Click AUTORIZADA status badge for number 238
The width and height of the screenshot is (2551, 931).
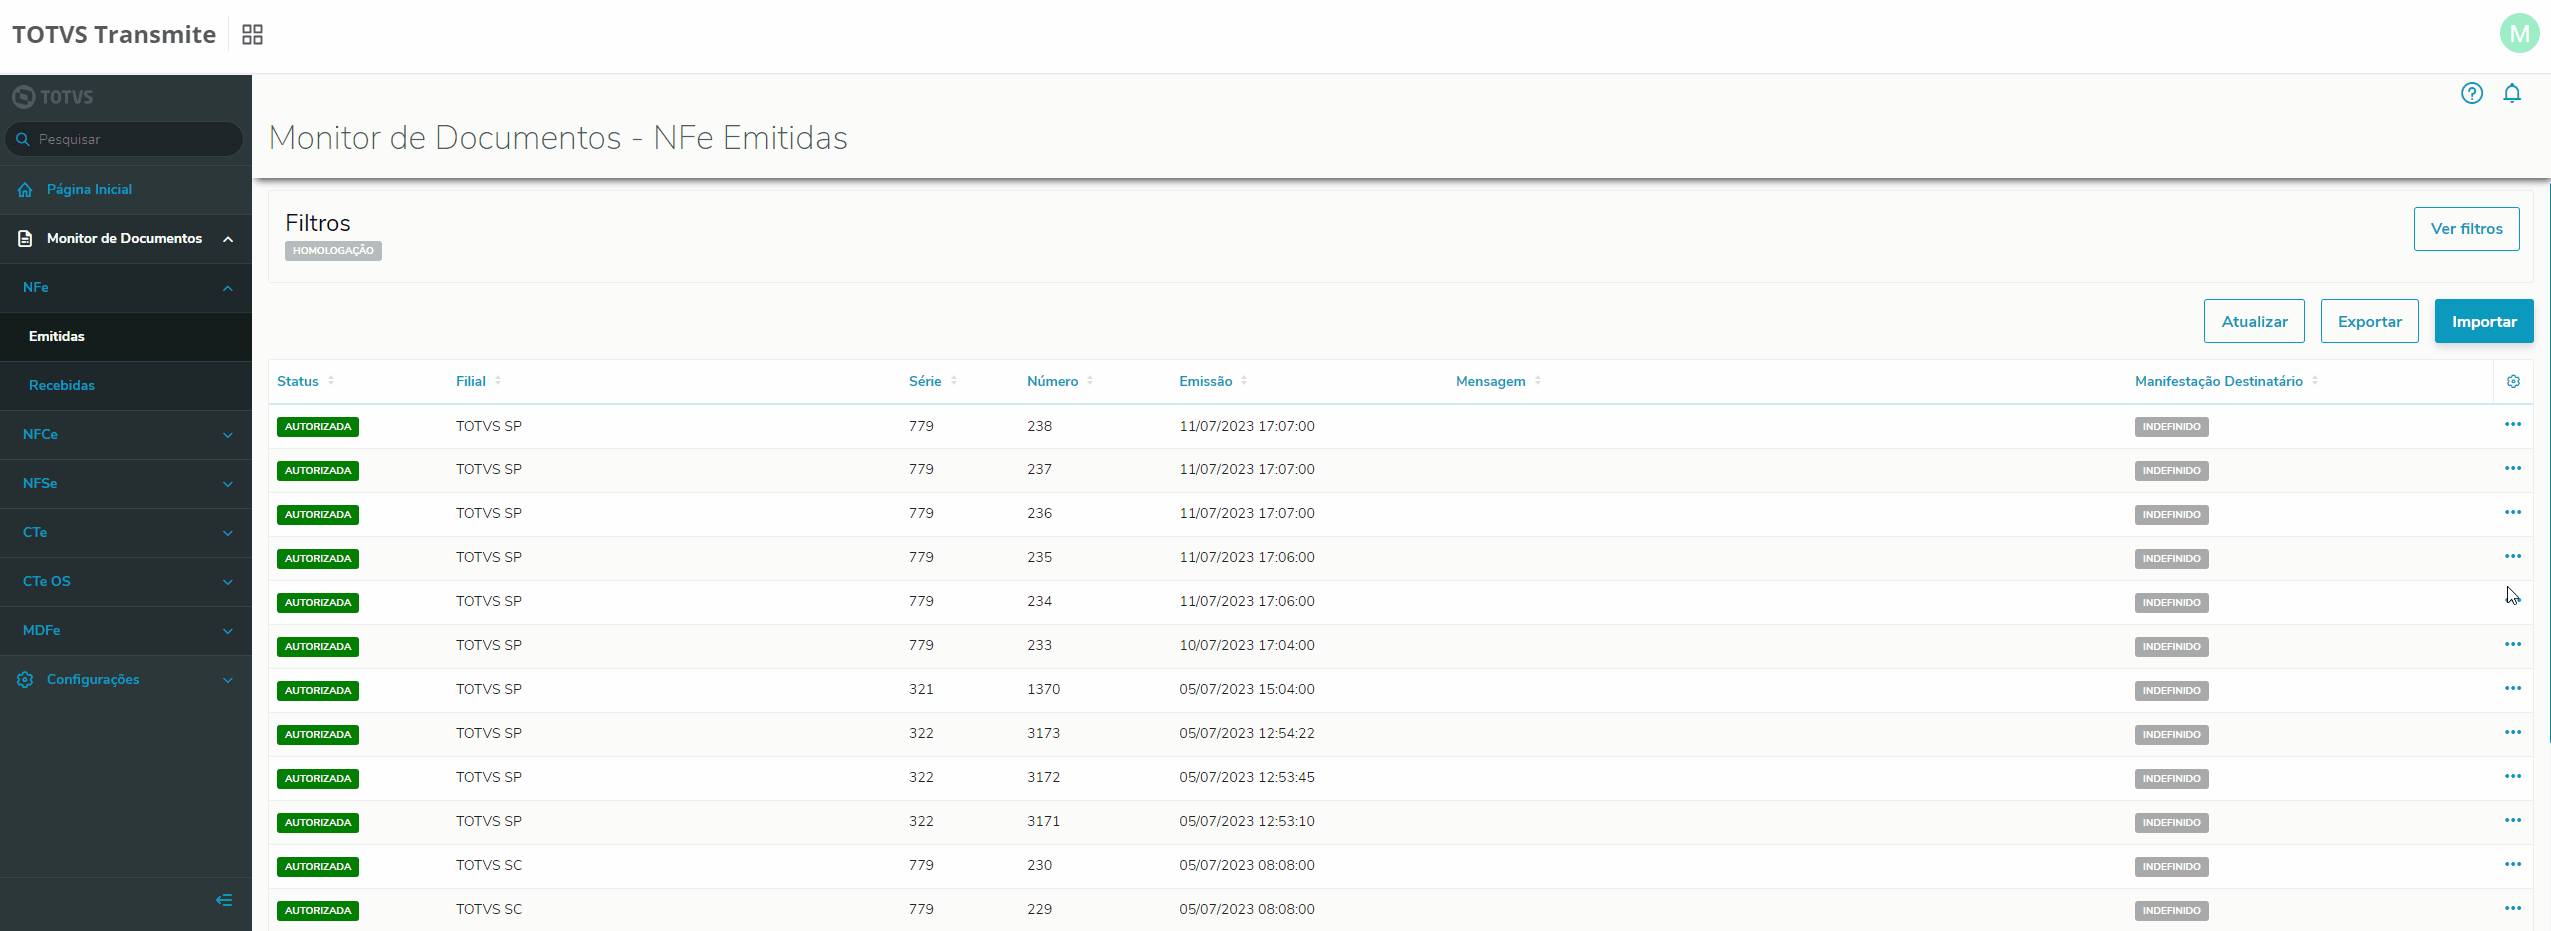318,427
